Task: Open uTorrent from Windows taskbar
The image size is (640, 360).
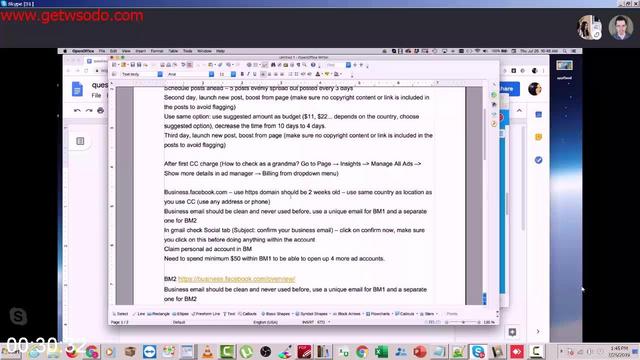Action: [x=246, y=351]
